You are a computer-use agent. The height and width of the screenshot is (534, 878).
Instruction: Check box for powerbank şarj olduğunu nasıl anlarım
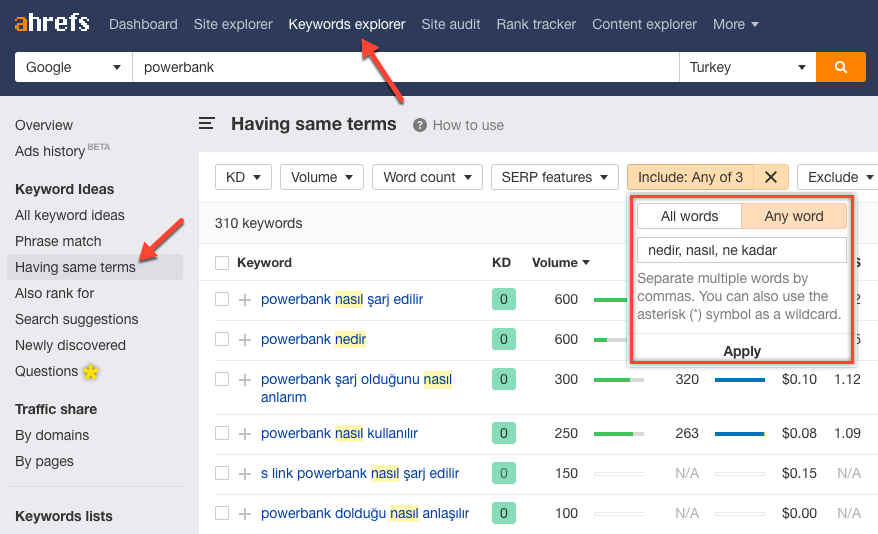click(x=222, y=380)
